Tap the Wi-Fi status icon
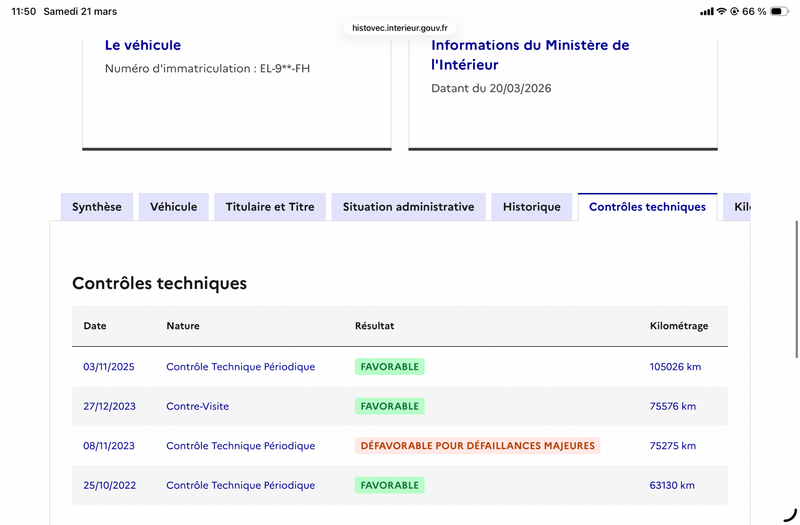Screen dimensions: 800x525 [x=721, y=11]
